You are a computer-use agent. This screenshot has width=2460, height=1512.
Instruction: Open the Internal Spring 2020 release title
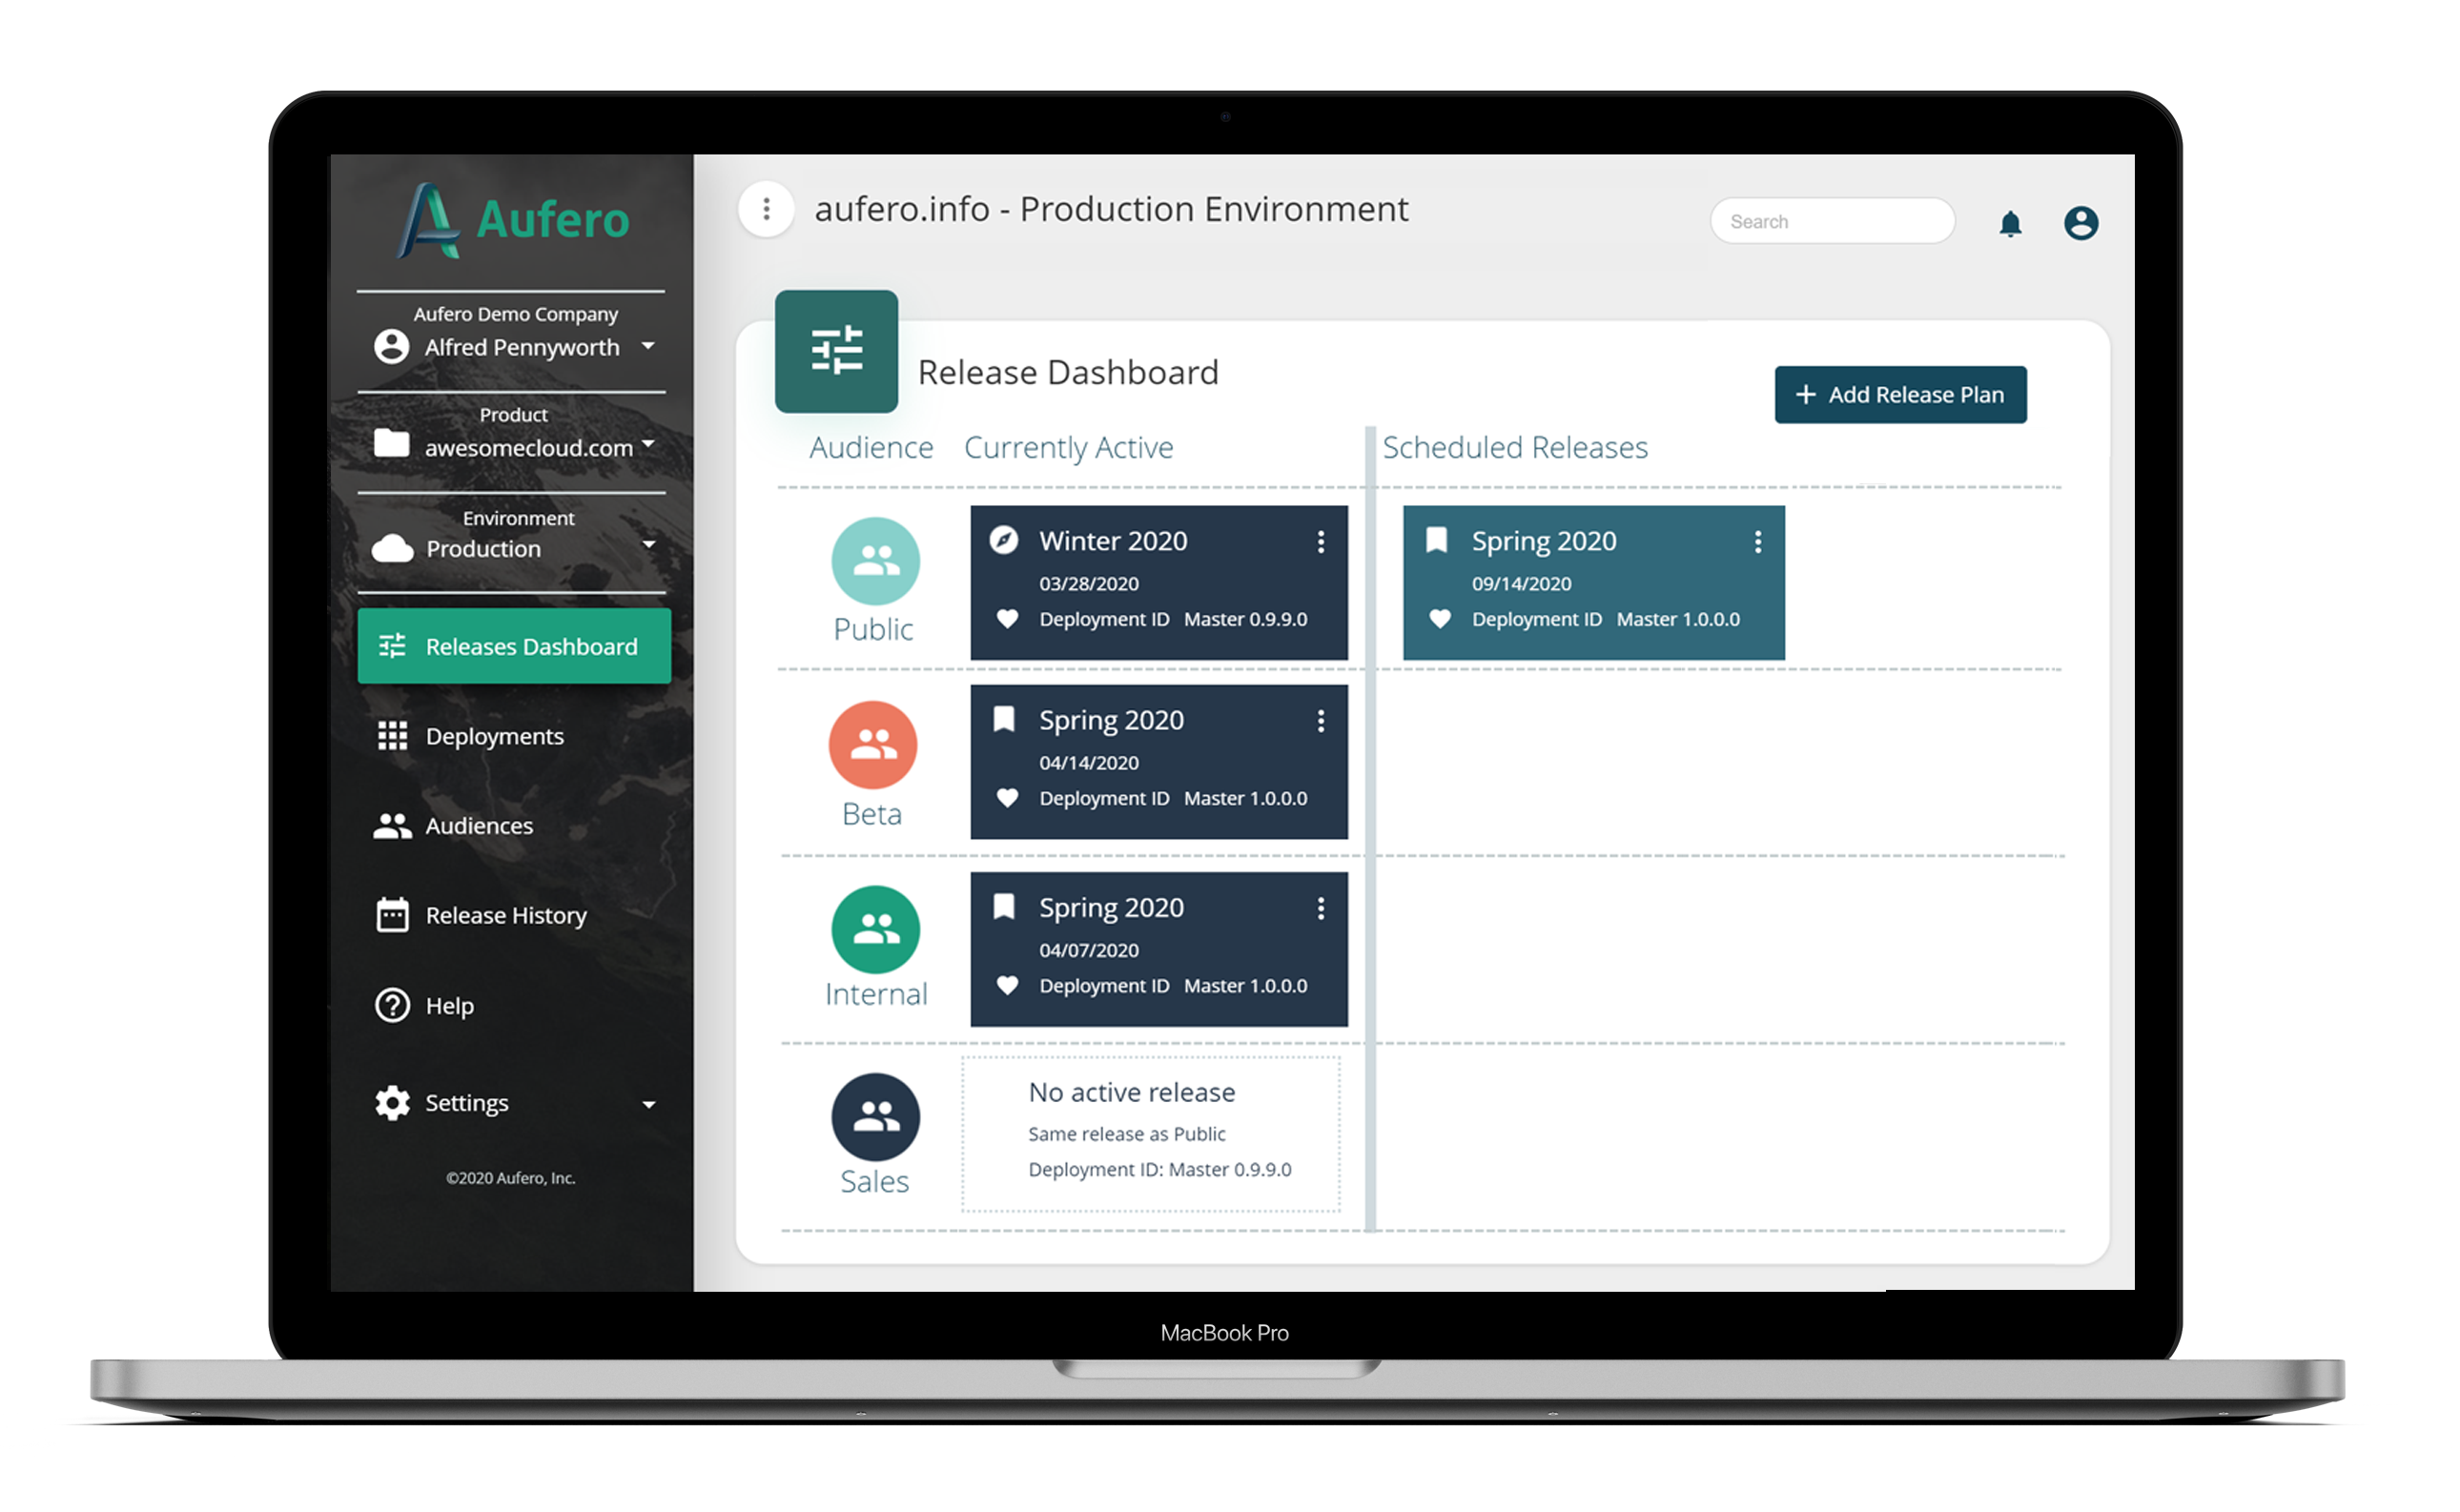(x=1113, y=908)
